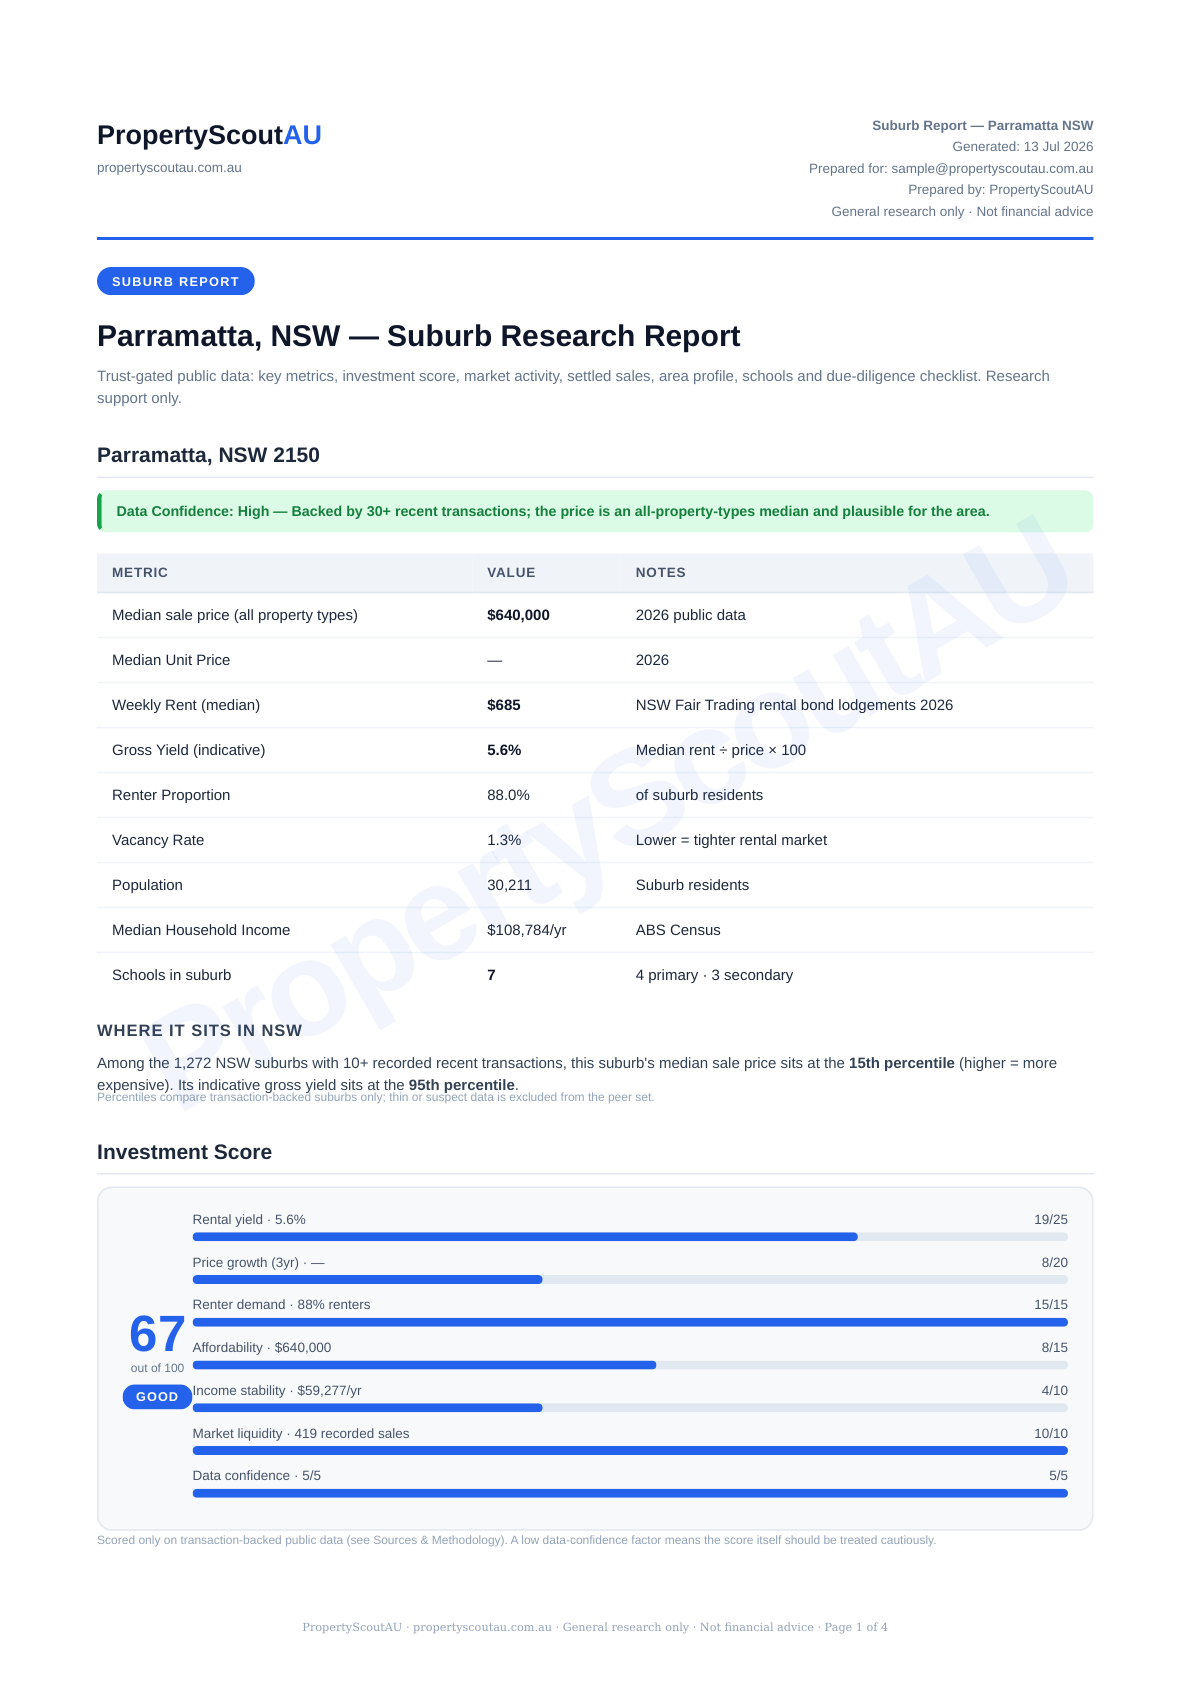Screen dimensions: 1191x1684
Task: Click 'Suburb Report — Parramatta NSW' header text
Action: (x=983, y=125)
